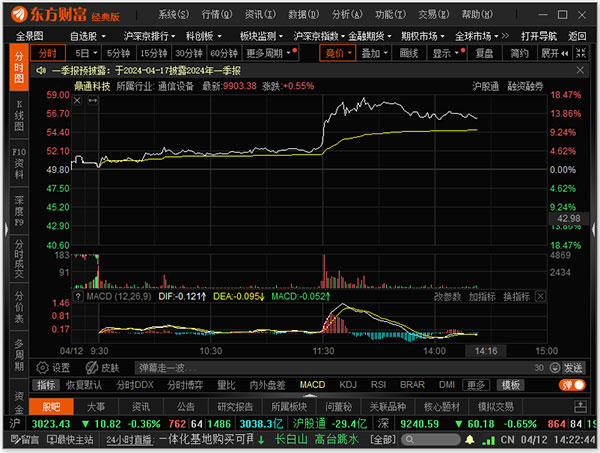Viewport: 600px width, 453px height.
Task: Click the 最快主站 server icon
Action: click(x=70, y=440)
